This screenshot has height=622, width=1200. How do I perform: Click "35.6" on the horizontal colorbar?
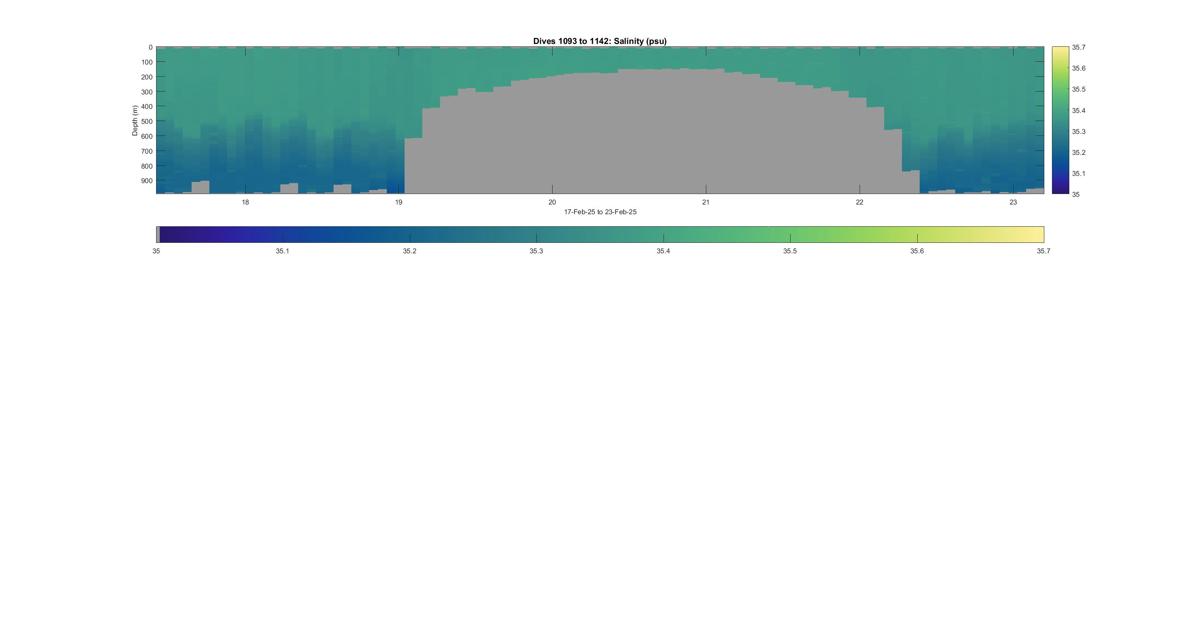917,251
